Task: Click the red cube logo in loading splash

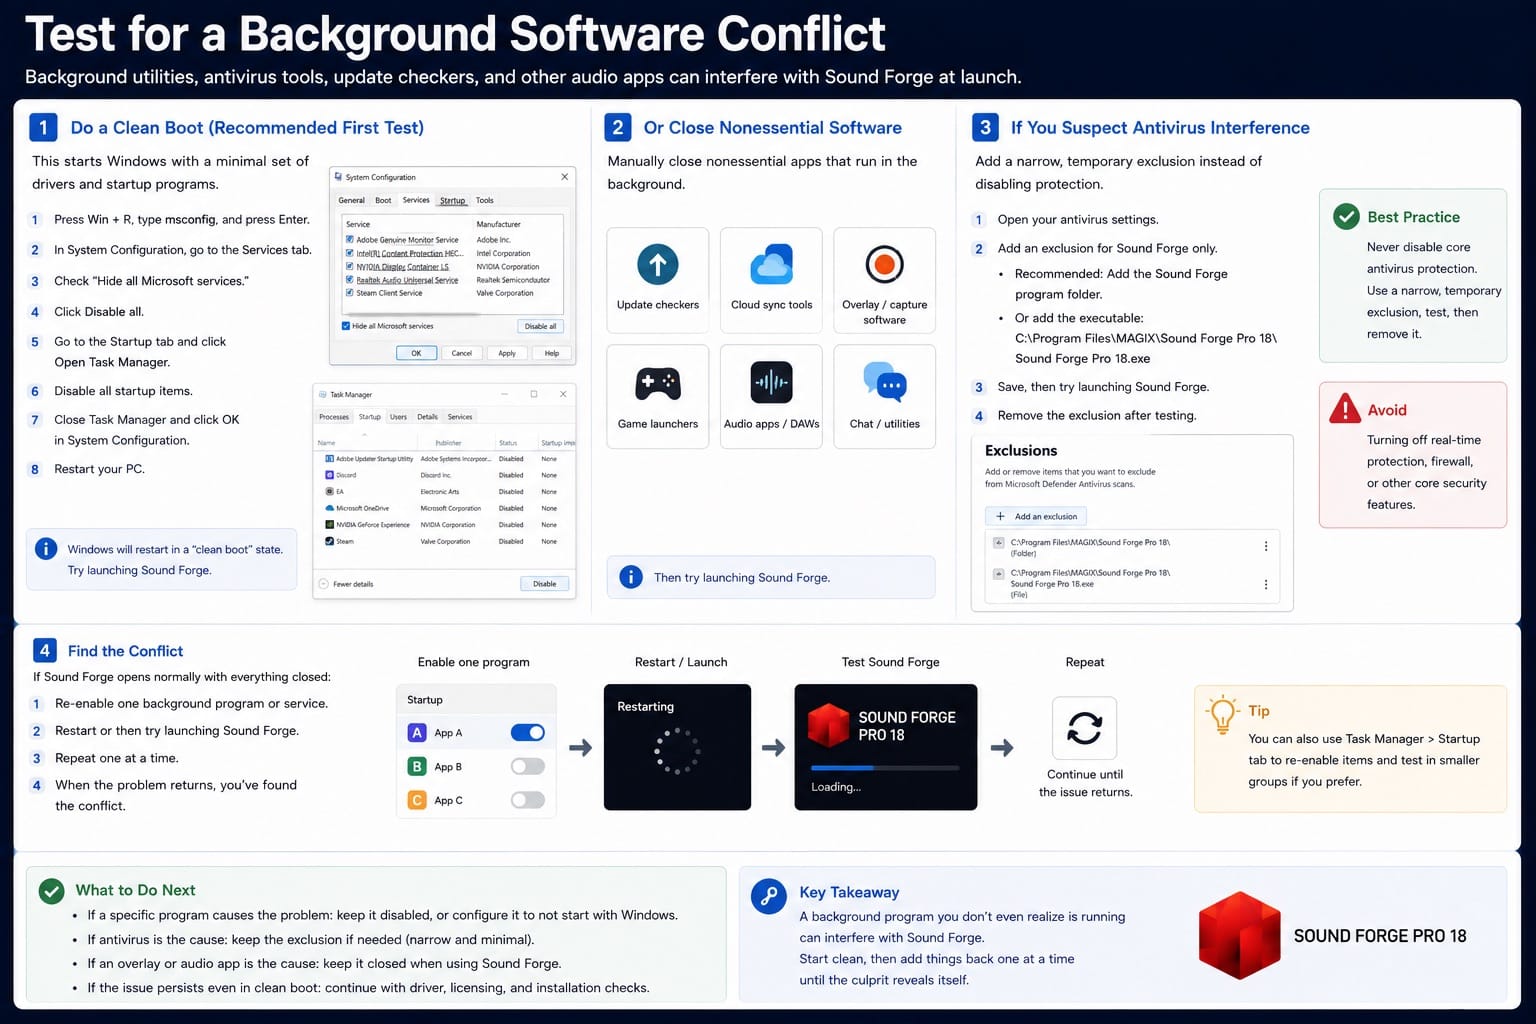Action: (x=828, y=725)
